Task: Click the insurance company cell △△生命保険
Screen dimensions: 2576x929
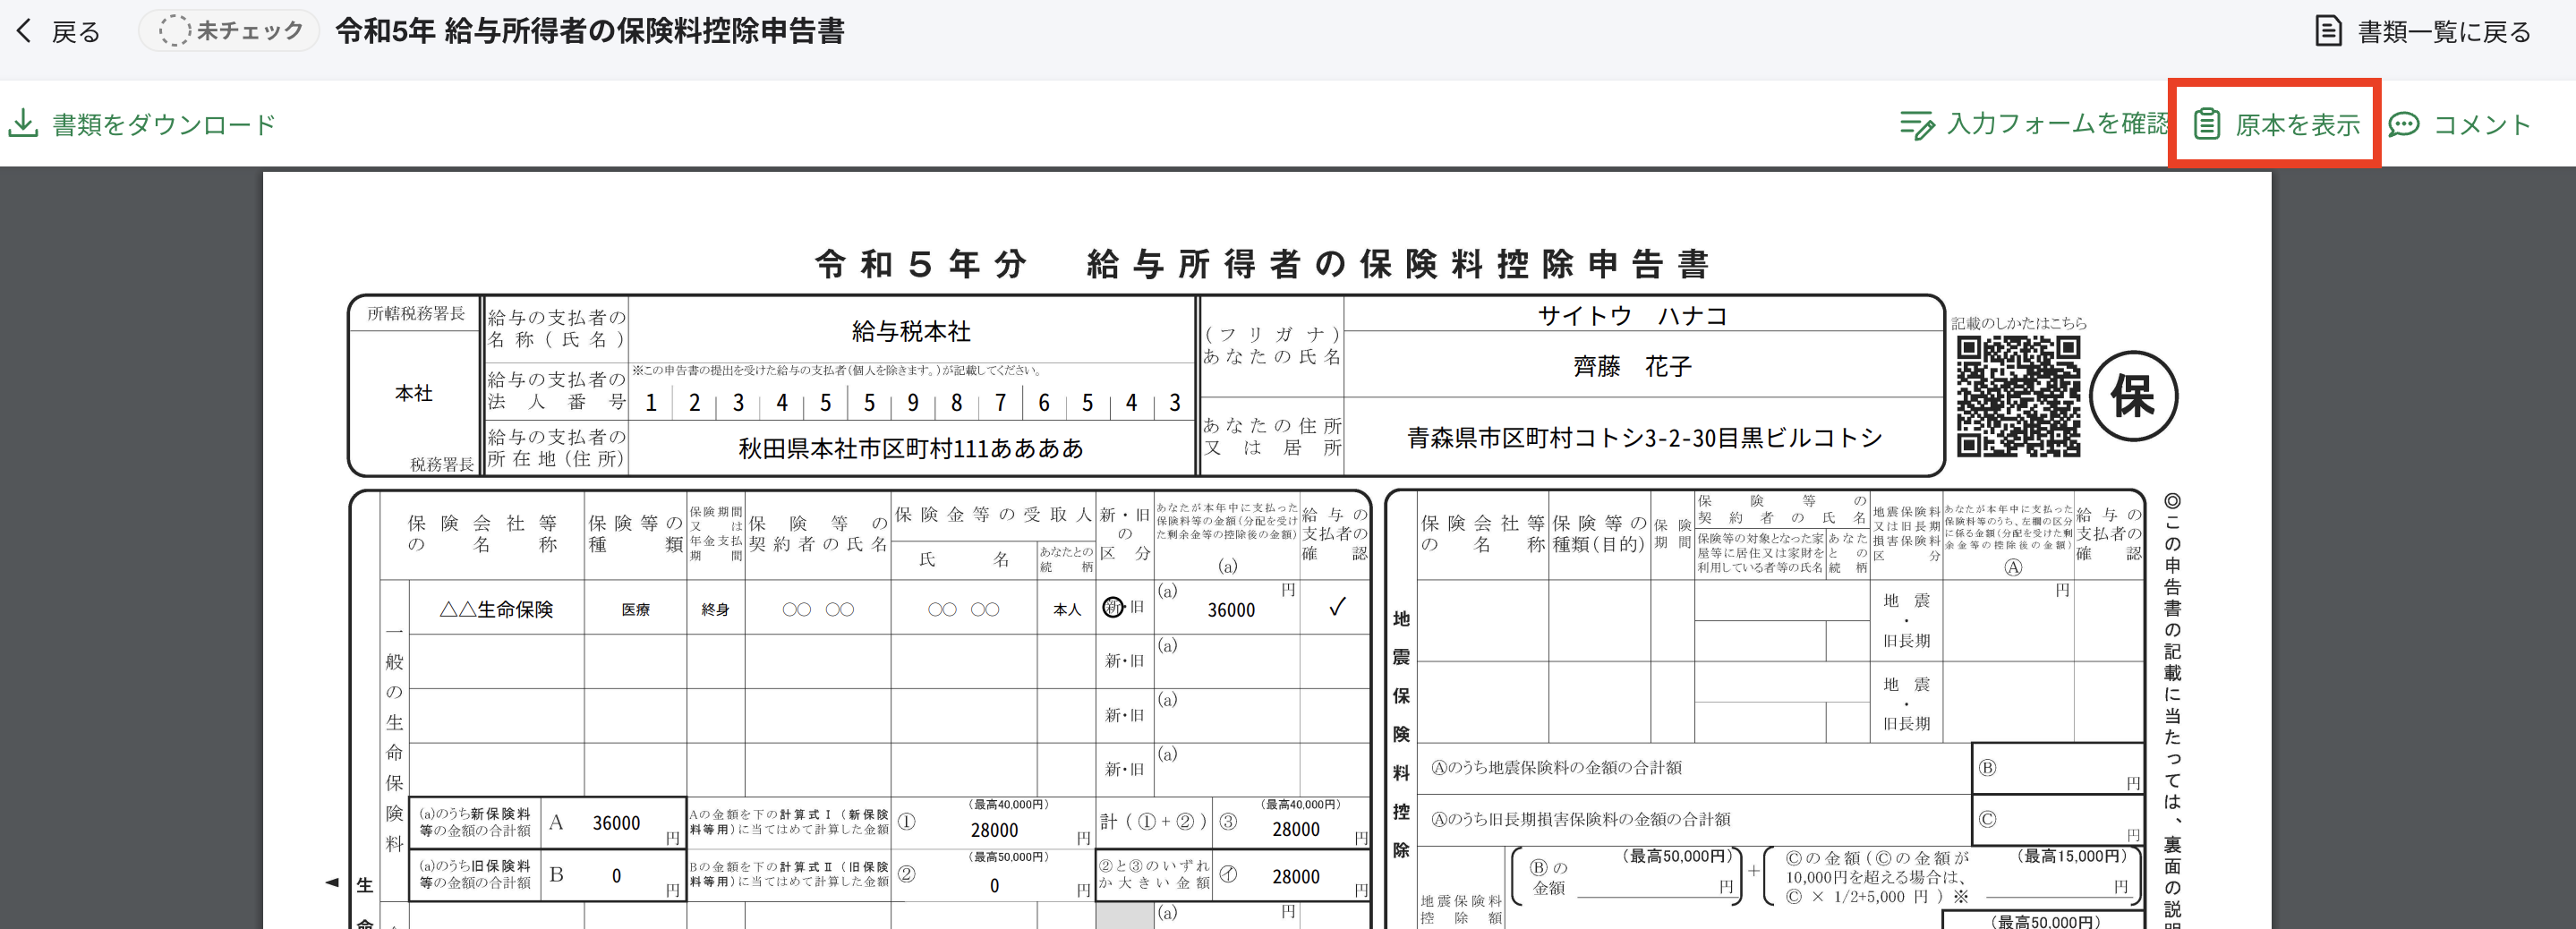Action: [496, 609]
